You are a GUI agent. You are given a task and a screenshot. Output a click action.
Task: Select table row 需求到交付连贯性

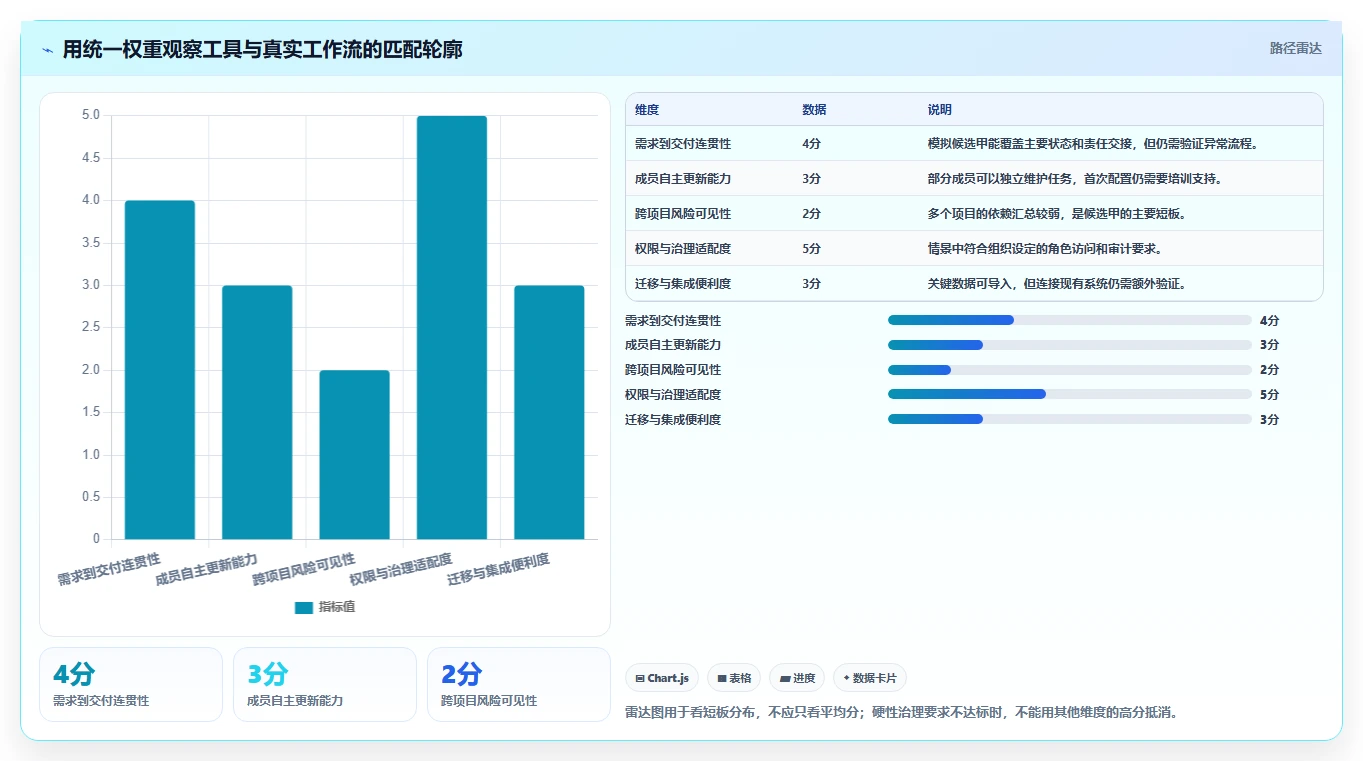pos(974,144)
